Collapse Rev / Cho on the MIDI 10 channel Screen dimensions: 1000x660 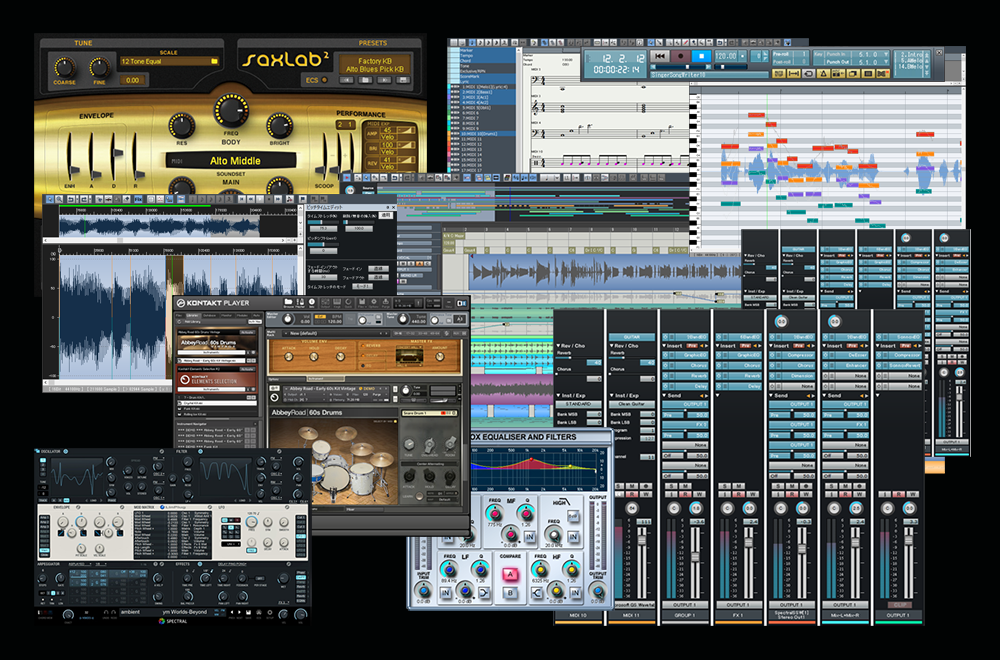point(558,346)
